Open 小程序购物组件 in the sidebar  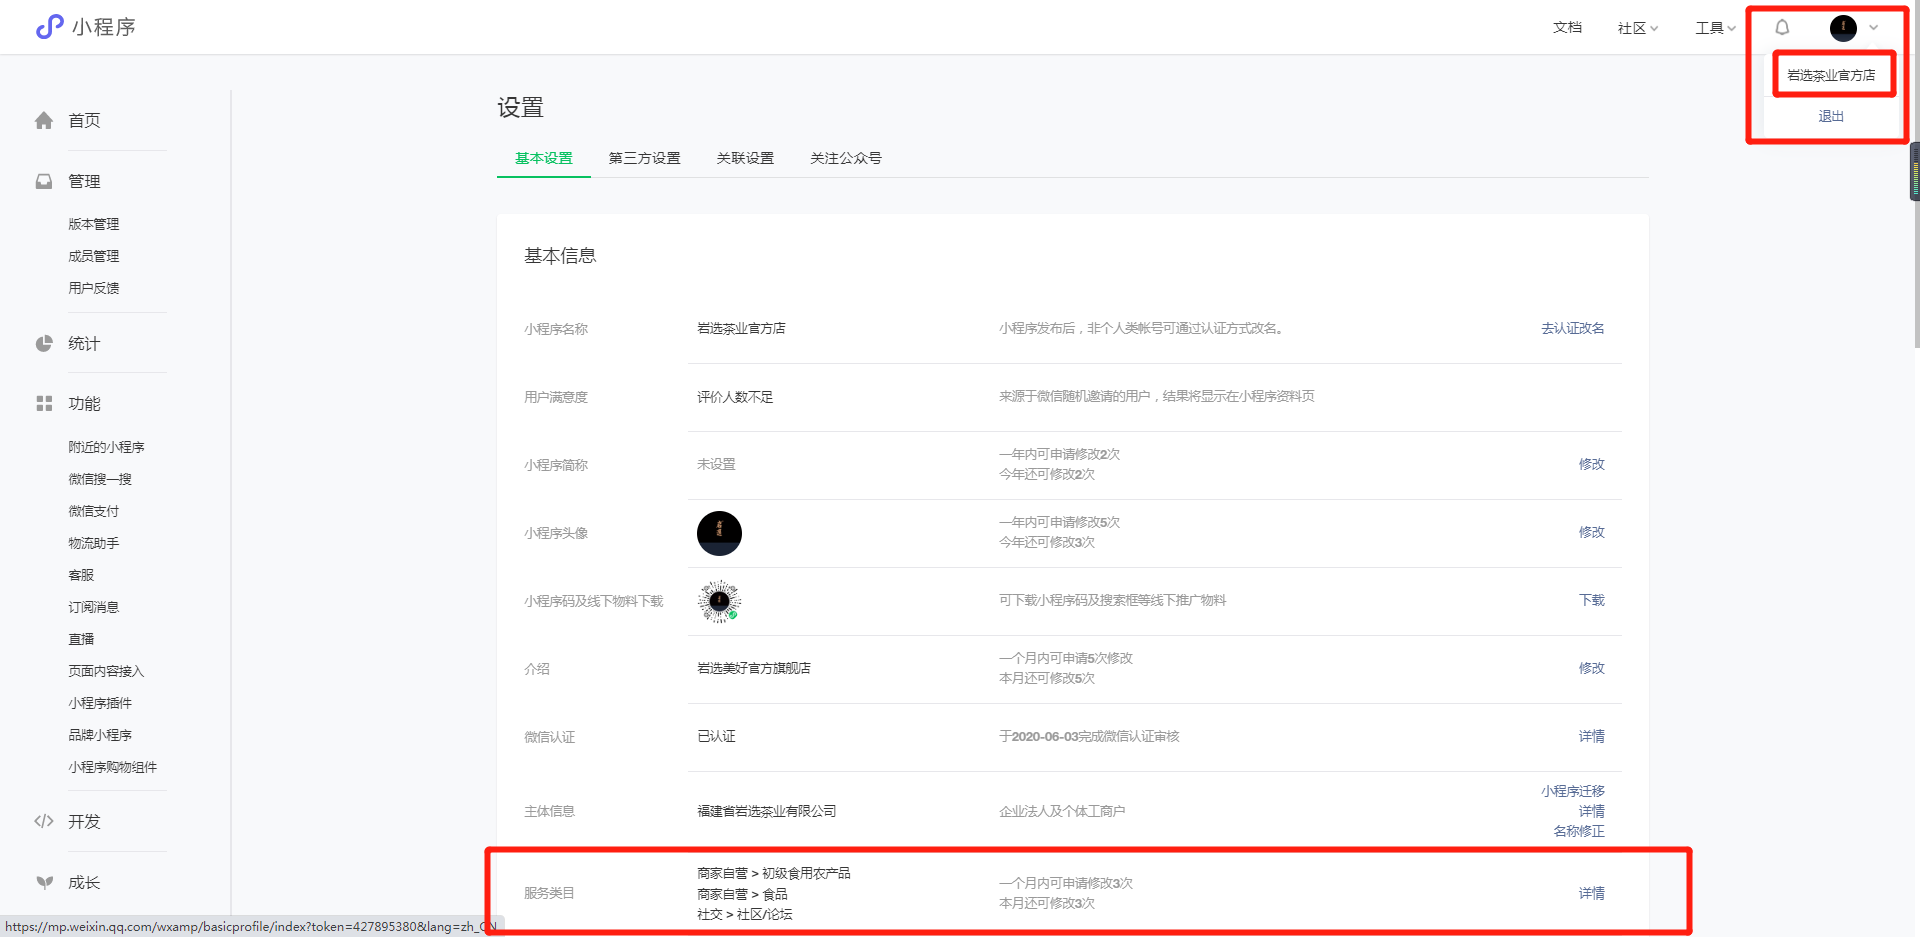point(113,767)
